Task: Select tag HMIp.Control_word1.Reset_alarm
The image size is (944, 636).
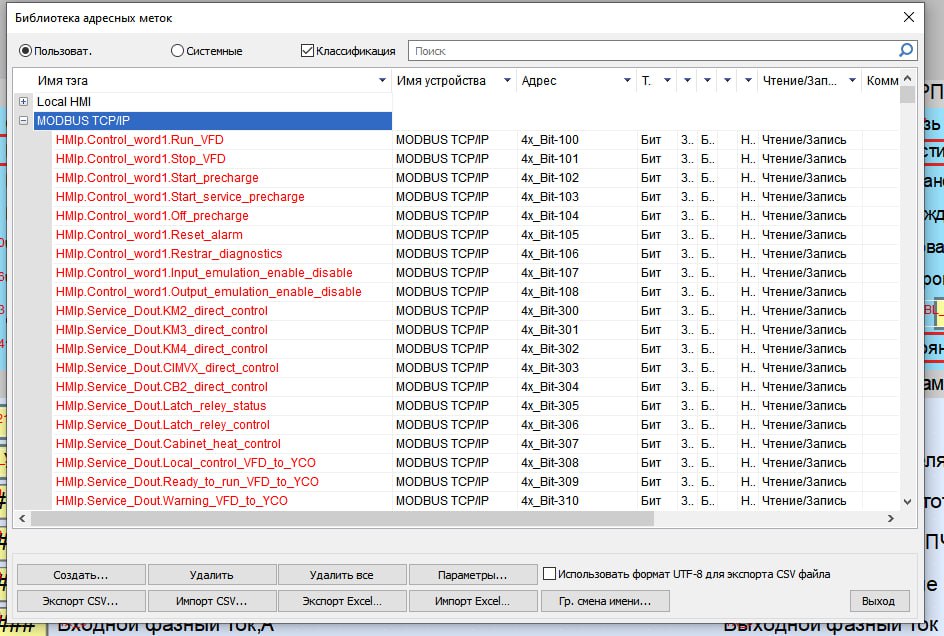Action: [x=149, y=235]
